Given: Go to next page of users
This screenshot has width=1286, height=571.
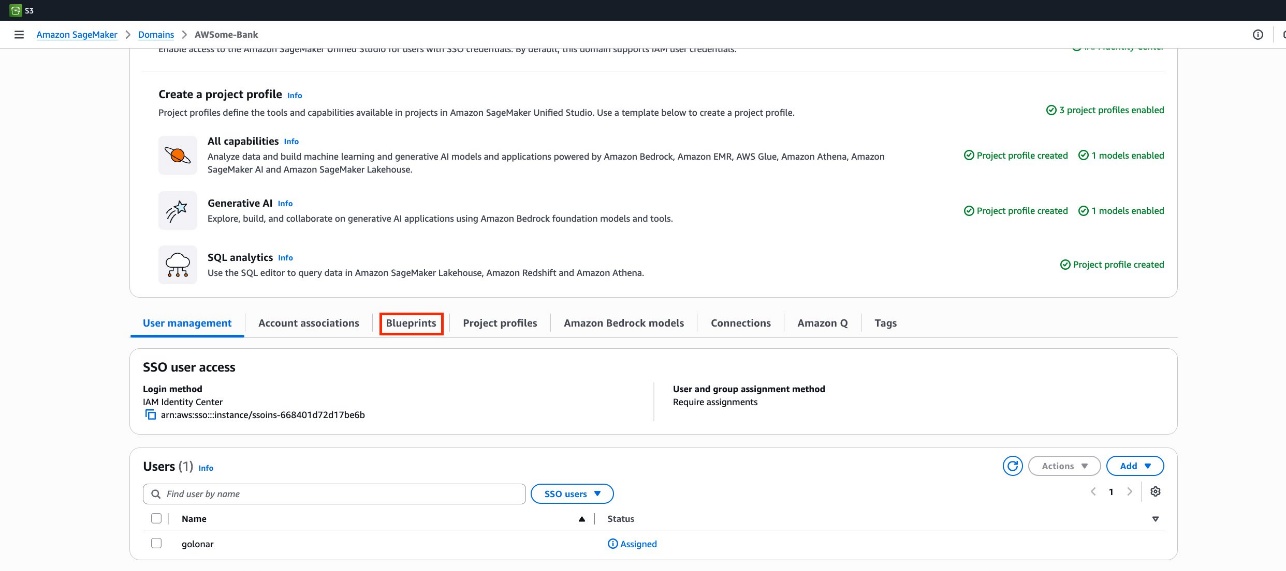Looking at the screenshot, I should 1130,492.
